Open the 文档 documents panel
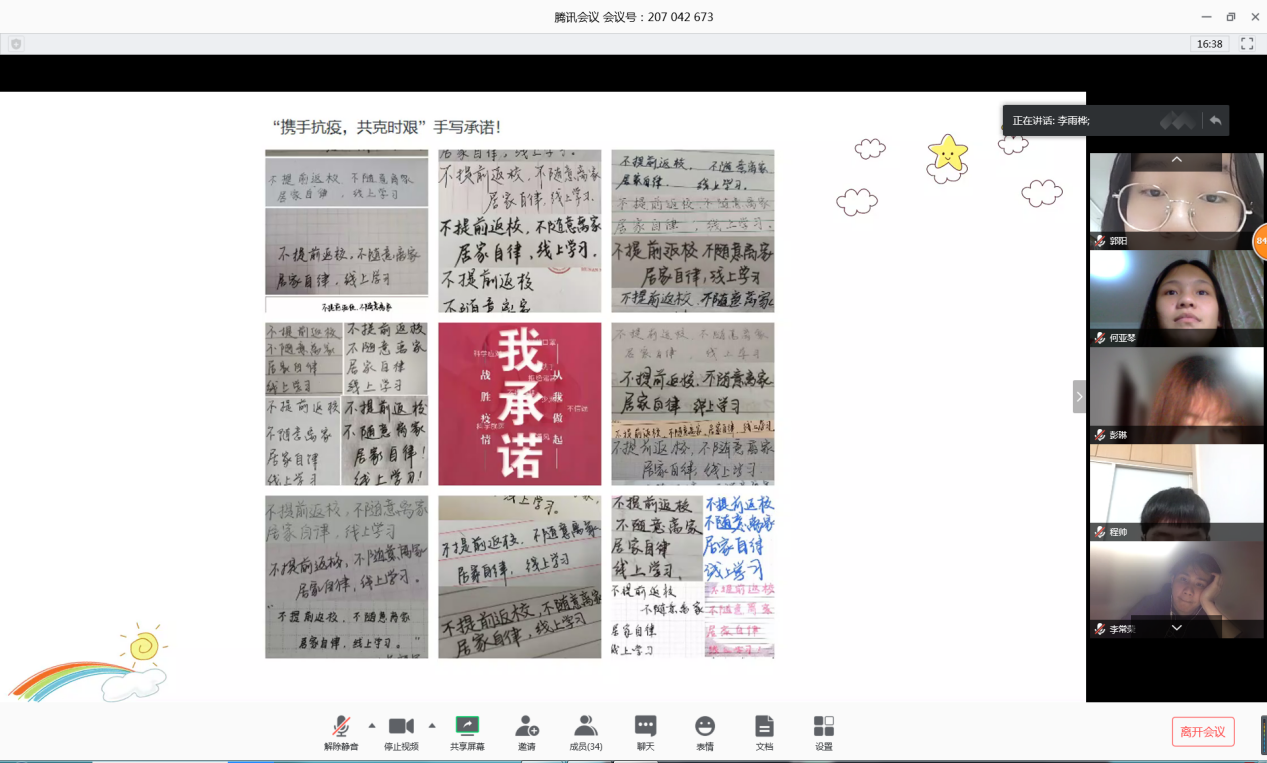Image resolution: width=1267 pixels, height=763 pixels. tap(764, 732)
